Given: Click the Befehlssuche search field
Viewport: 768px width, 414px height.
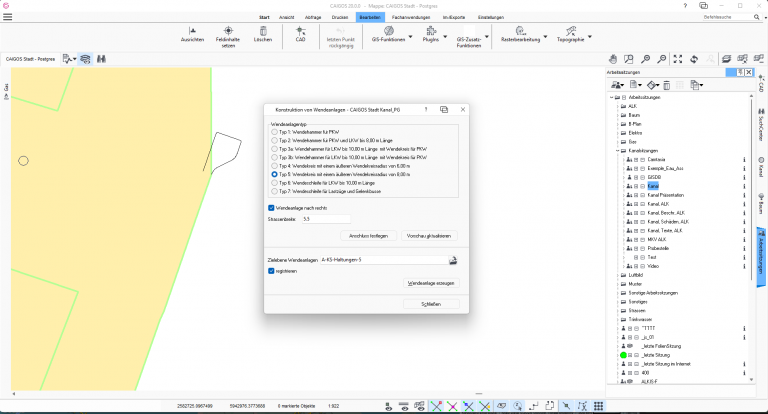Looking at the screenshot, I should [727, 17].
